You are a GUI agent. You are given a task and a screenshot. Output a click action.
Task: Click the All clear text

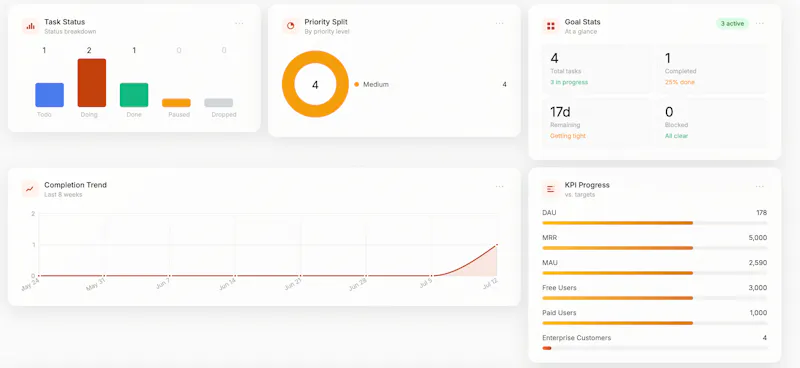[x=677, y=136]
